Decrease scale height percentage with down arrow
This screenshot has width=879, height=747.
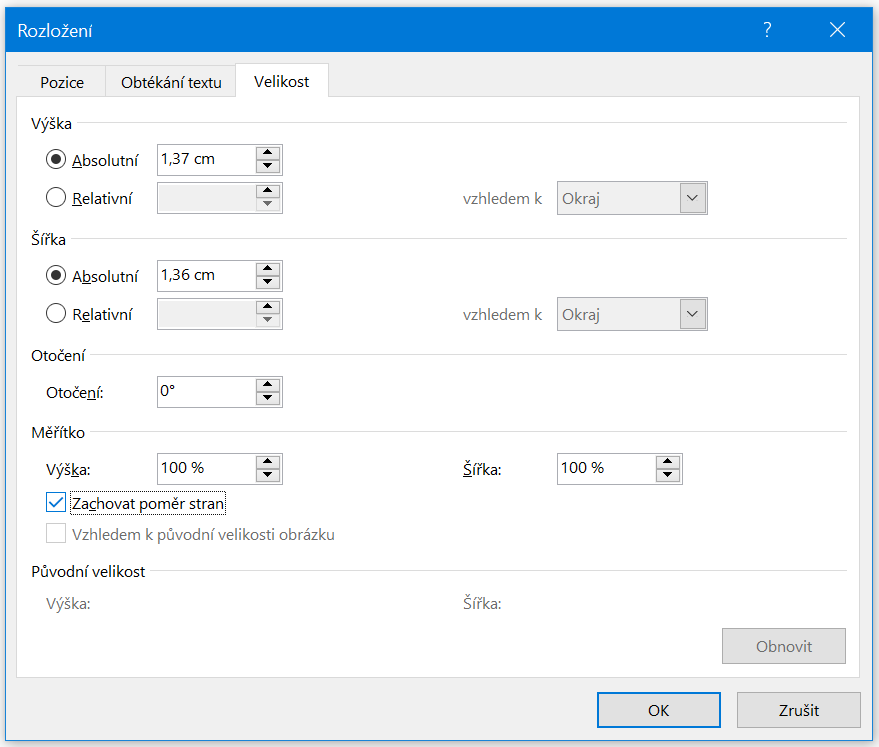[x=266, y=476]
